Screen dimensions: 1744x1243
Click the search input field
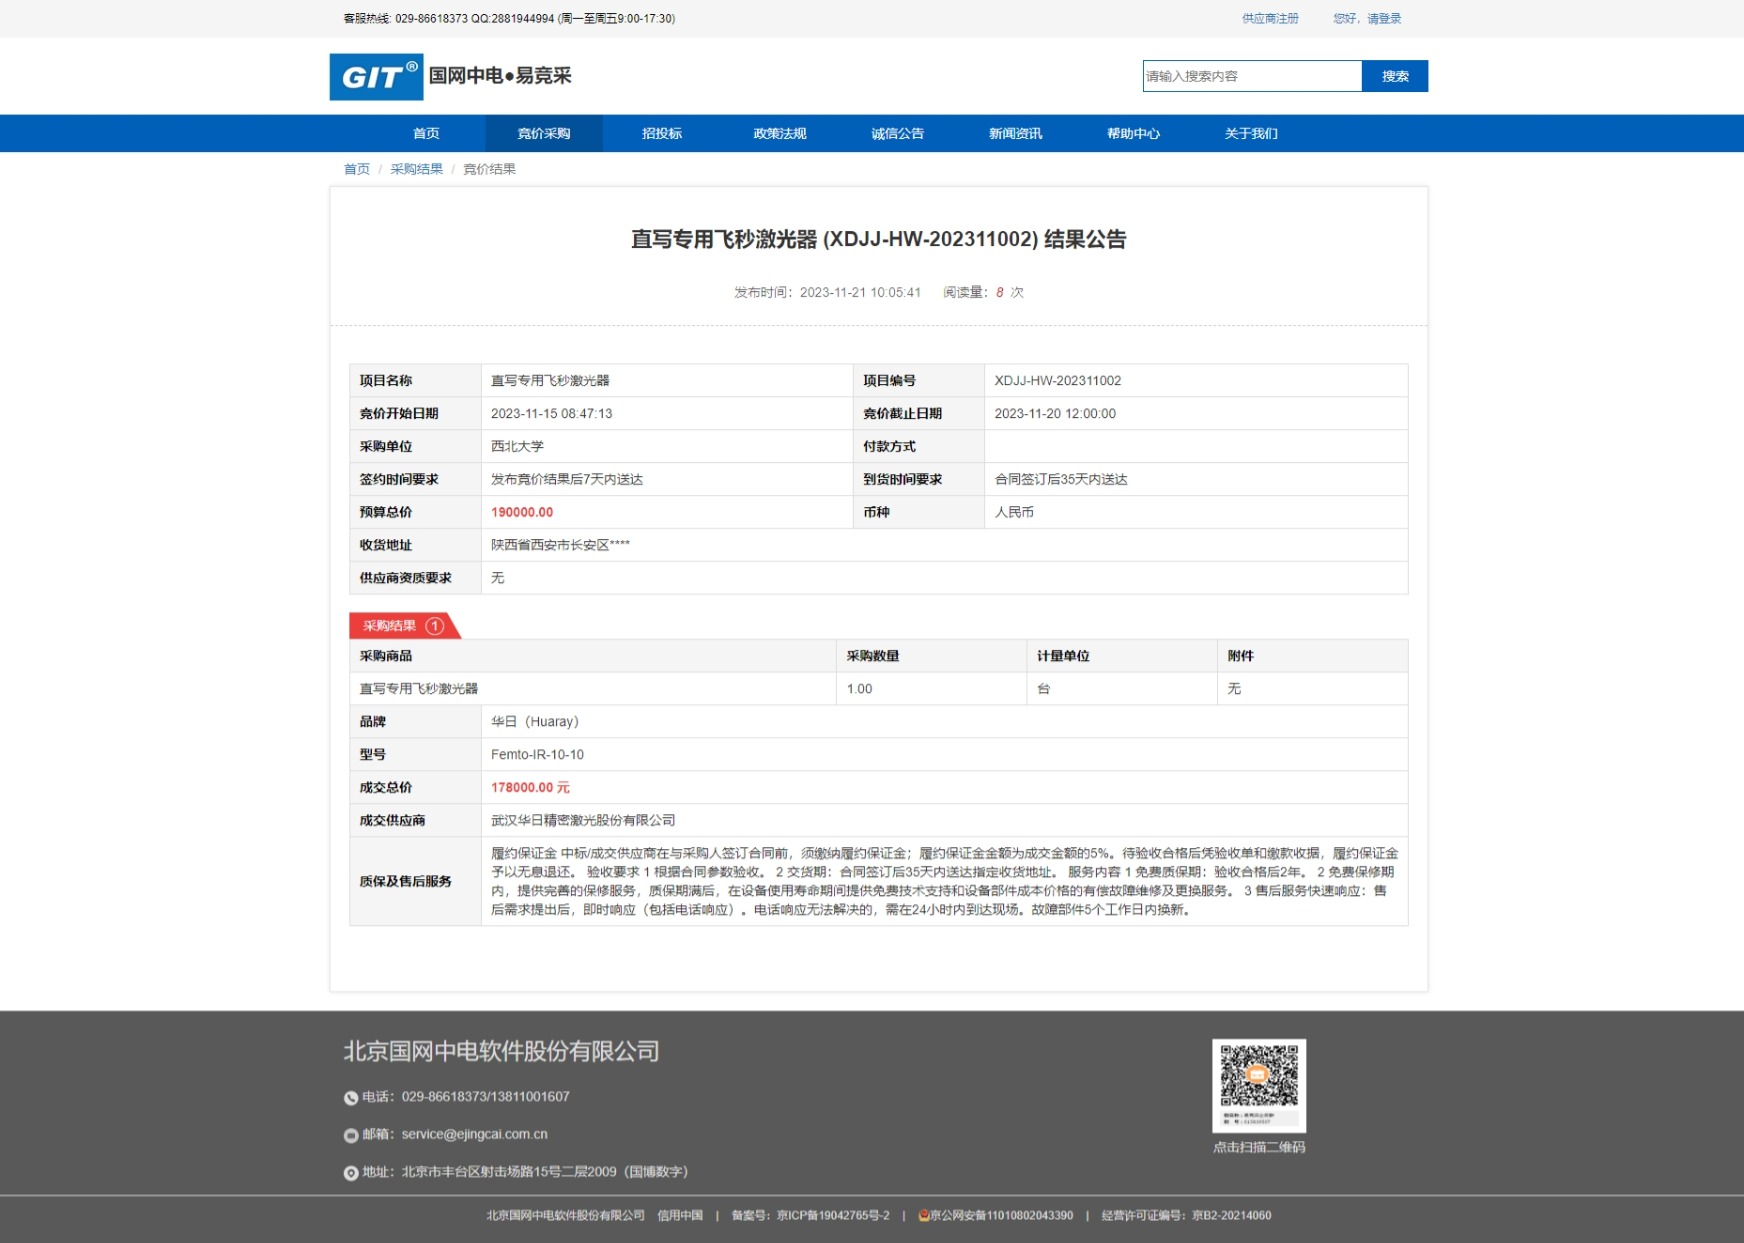[x=1251, y=76]
